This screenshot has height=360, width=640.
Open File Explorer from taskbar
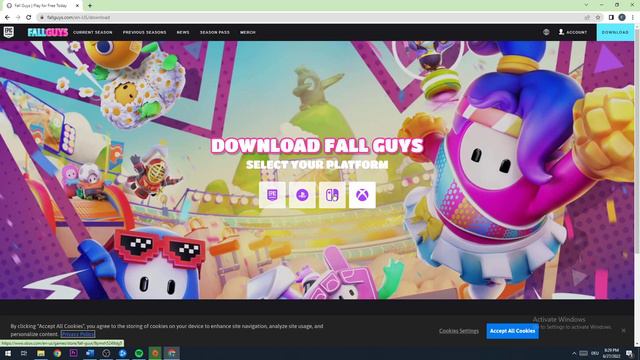click(41, 353)
